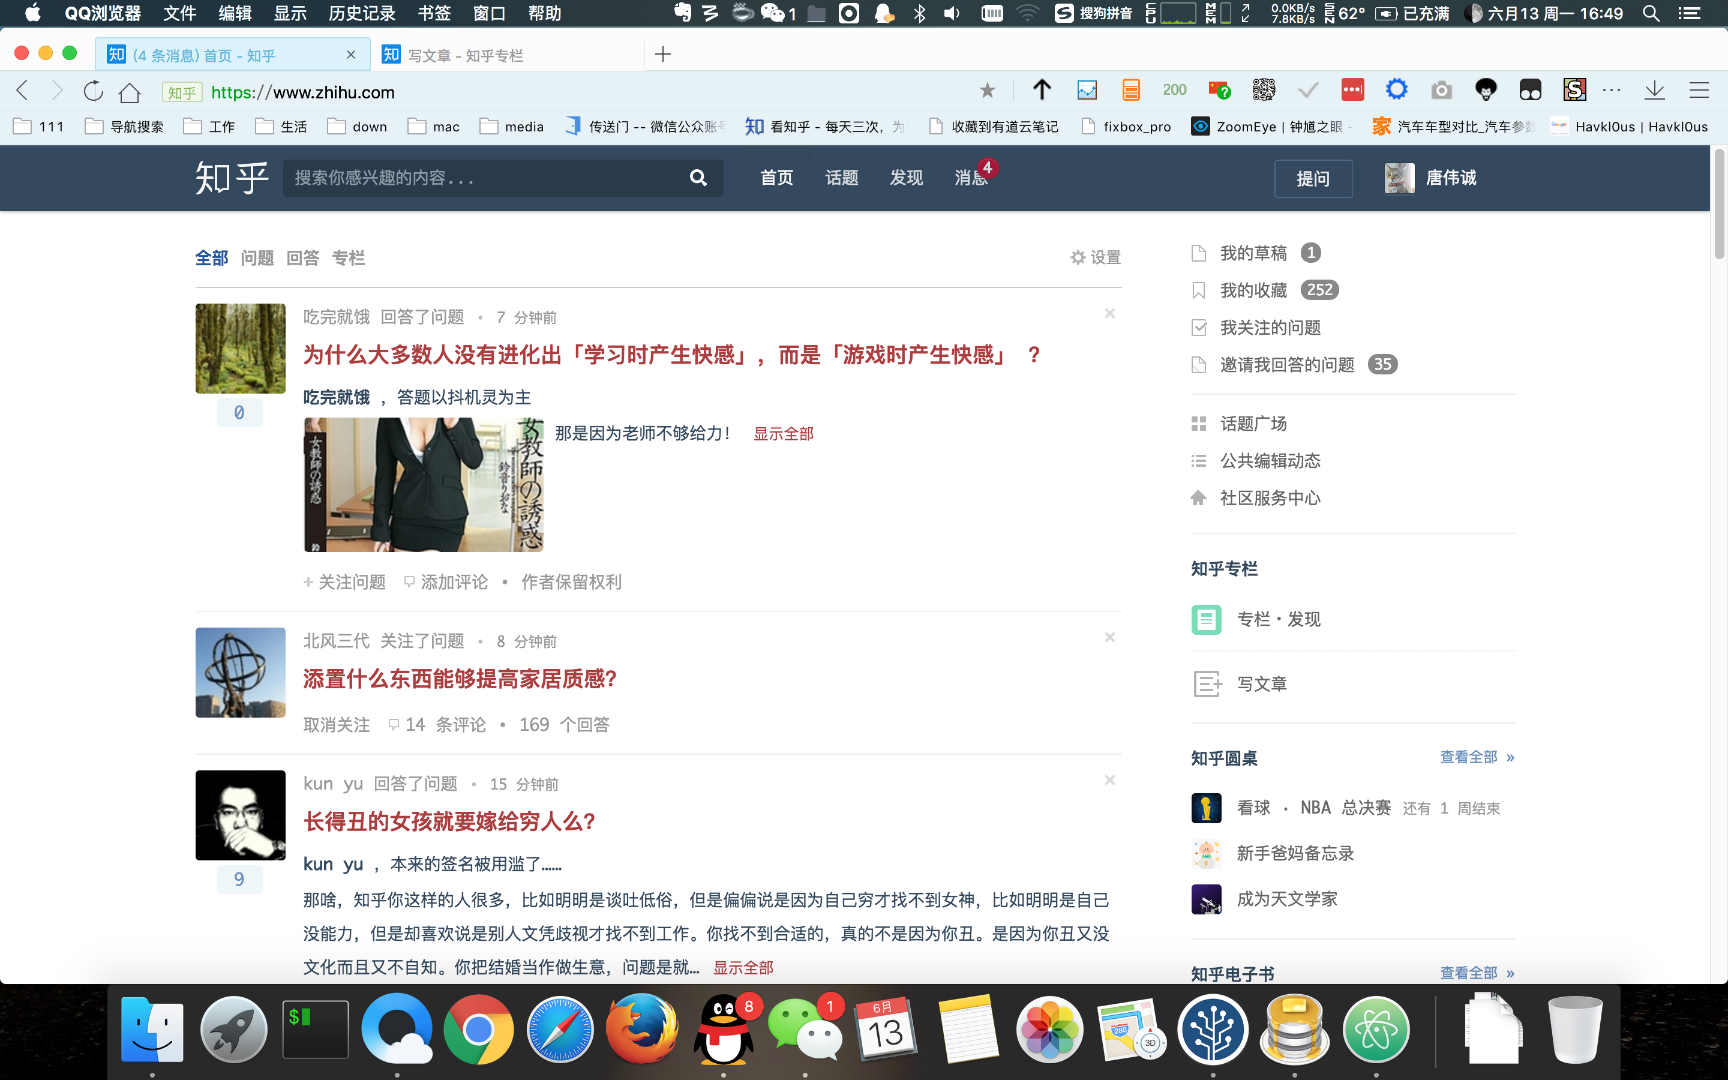Open the 14 条评论 comments
1728x1080 pixels.
point(437,725)
